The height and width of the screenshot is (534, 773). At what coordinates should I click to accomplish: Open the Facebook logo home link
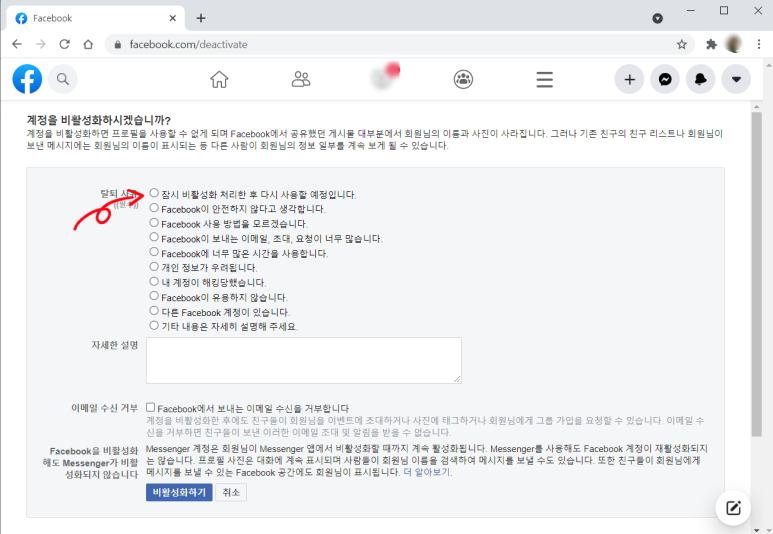27,79
